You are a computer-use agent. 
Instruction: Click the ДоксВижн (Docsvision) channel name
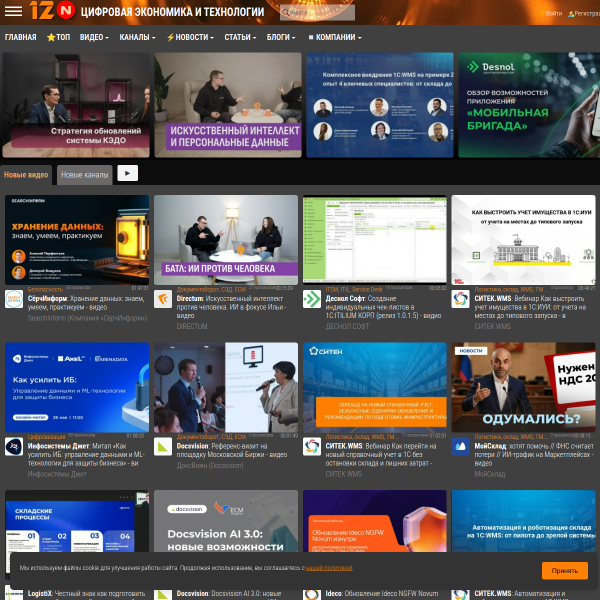coord(210,466)
